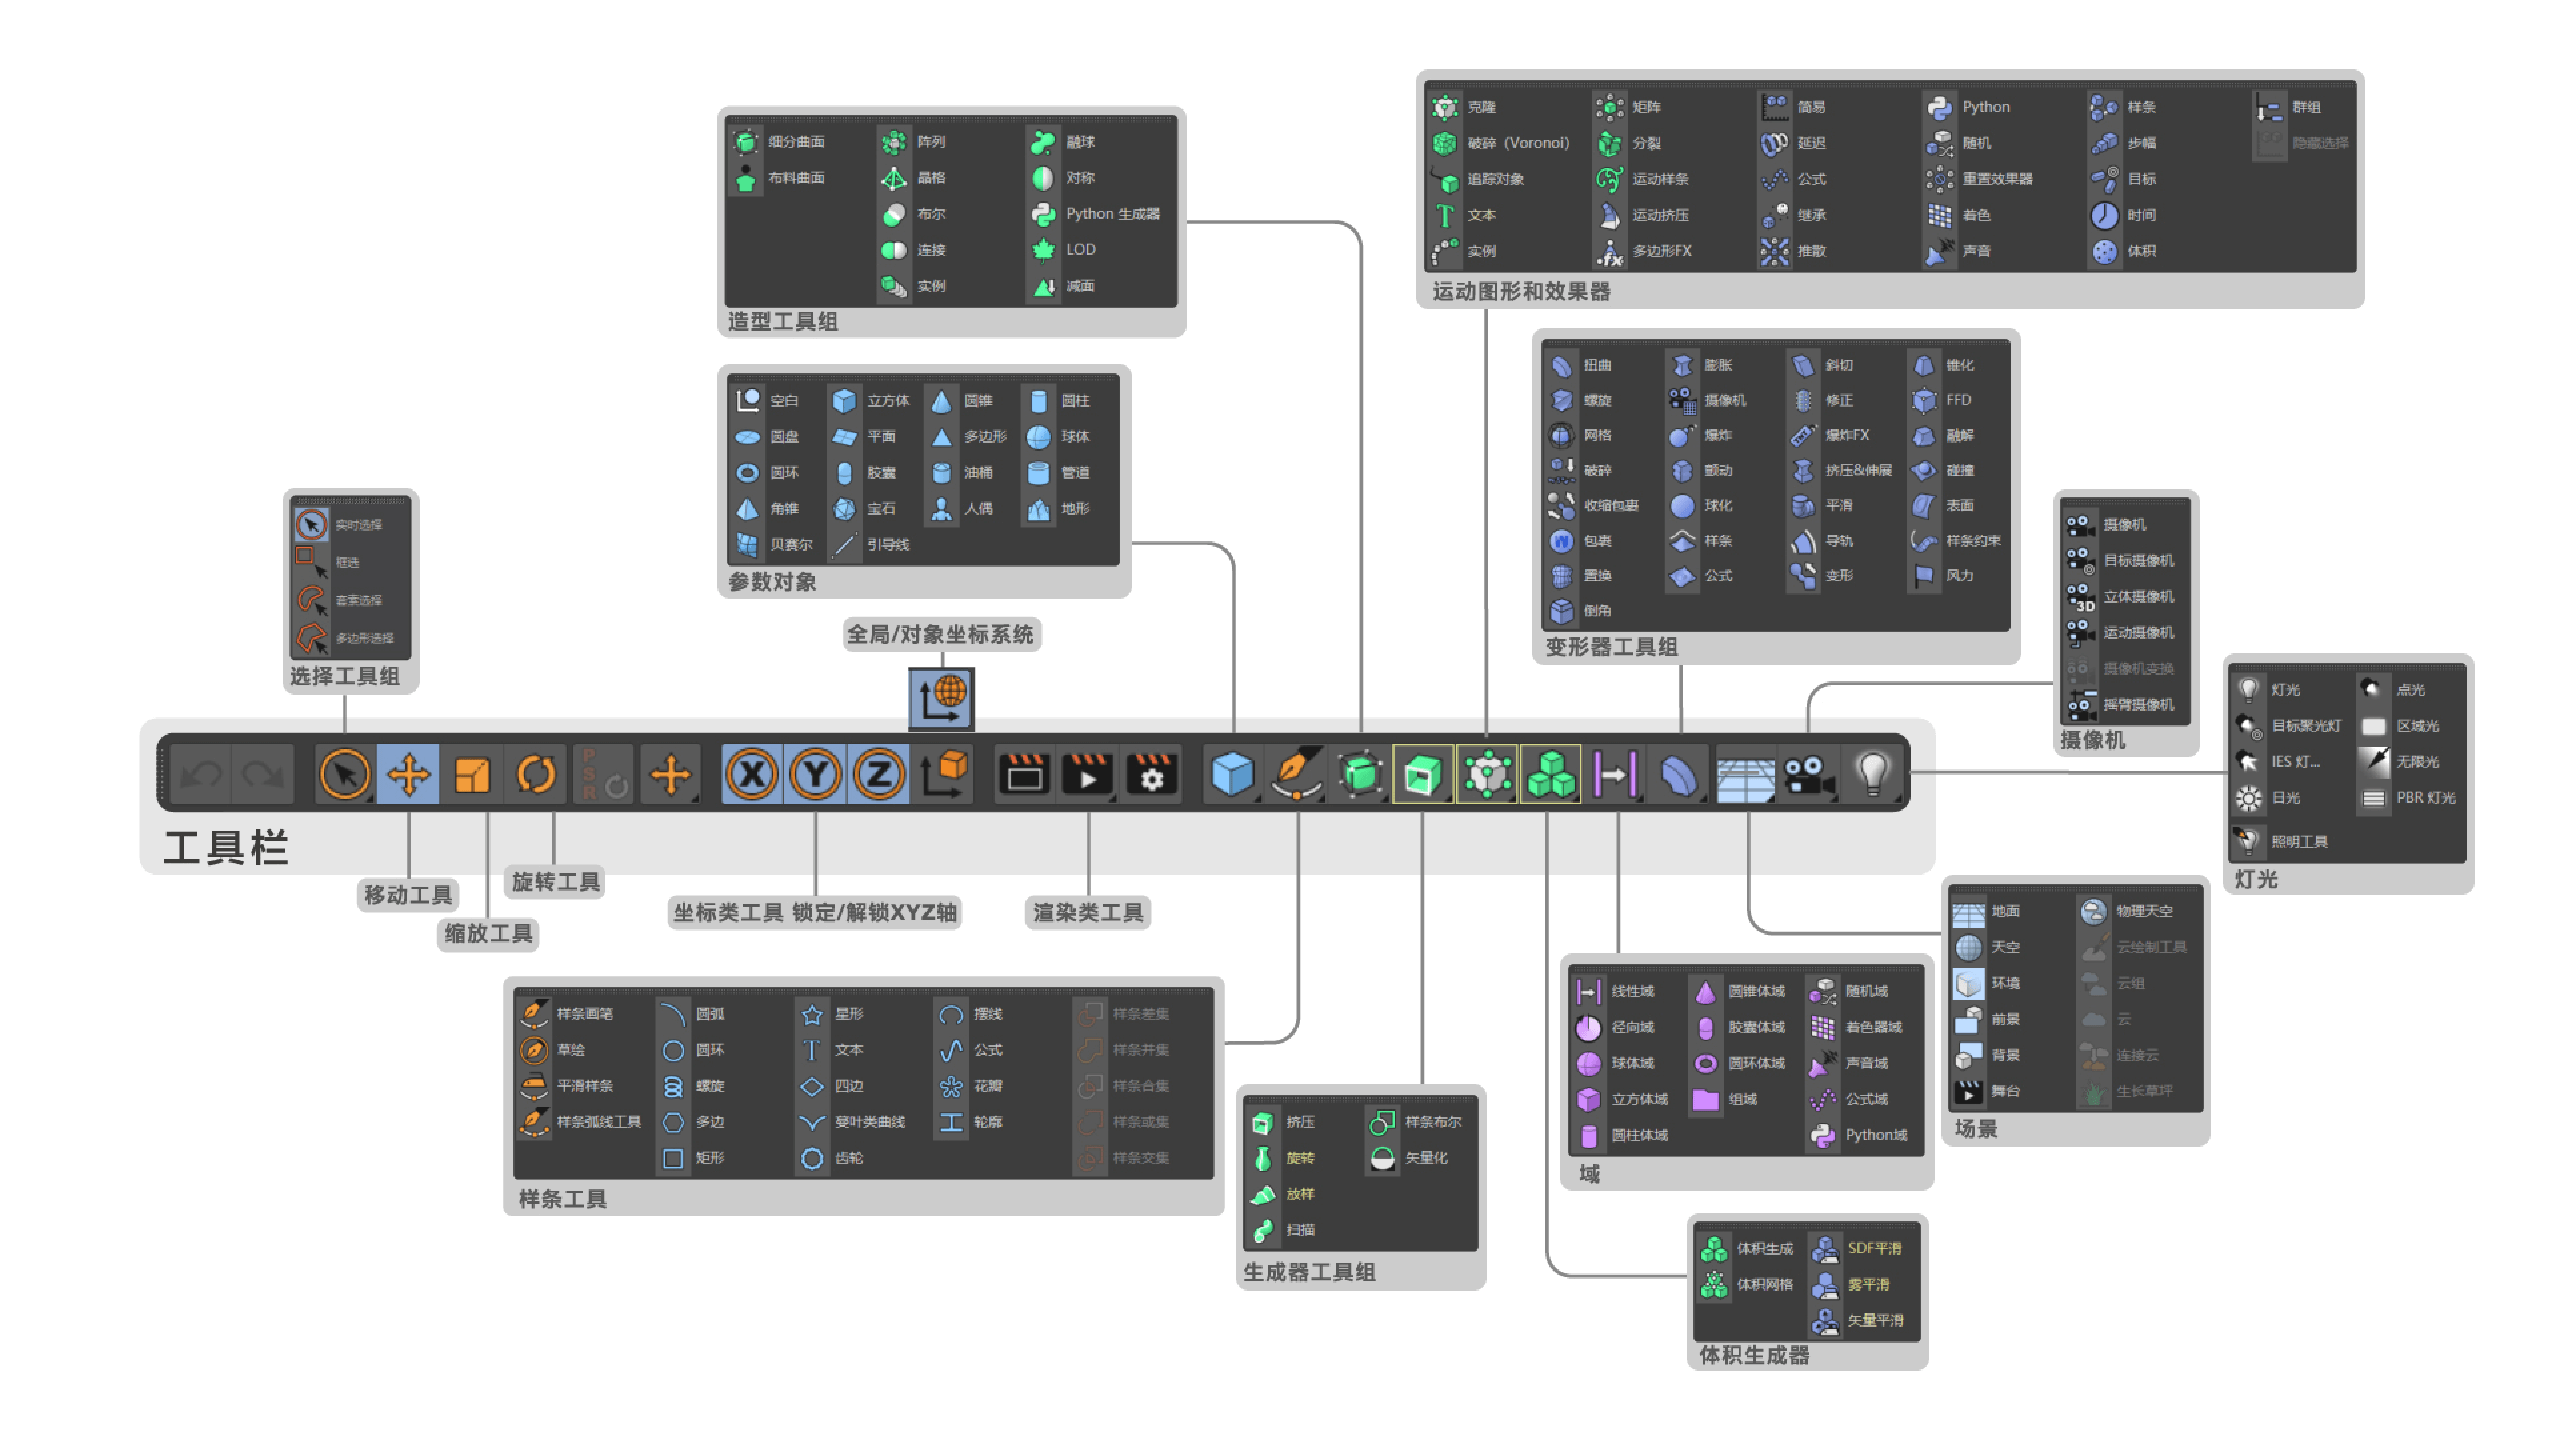2560x1440 pixels.
Task: Switch global/object coordinate system icon
Action: (943, 774)
